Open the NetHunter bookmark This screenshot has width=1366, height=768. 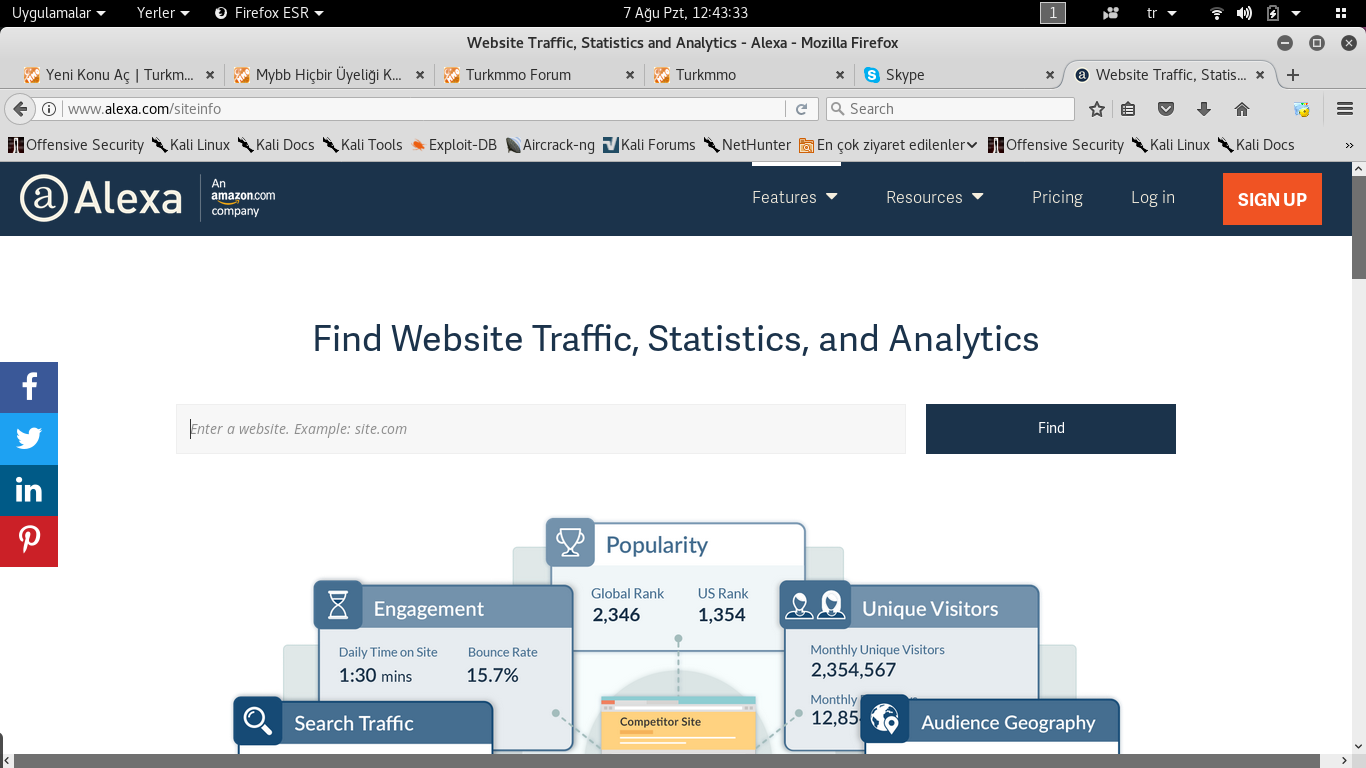(747, 145)
